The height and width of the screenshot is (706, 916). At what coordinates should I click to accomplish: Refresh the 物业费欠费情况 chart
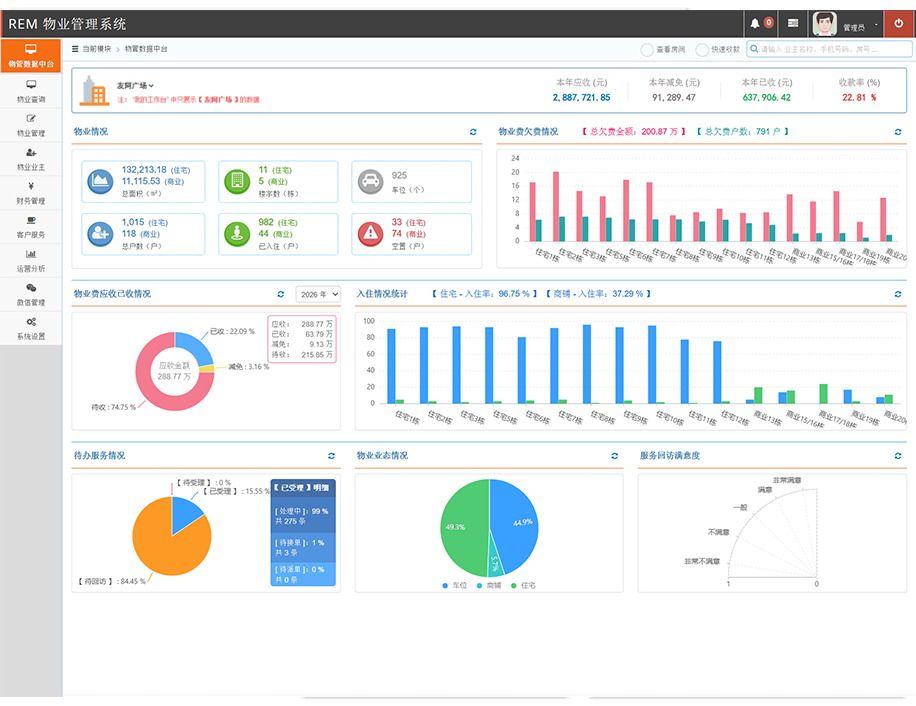click(x=898, y=132)
